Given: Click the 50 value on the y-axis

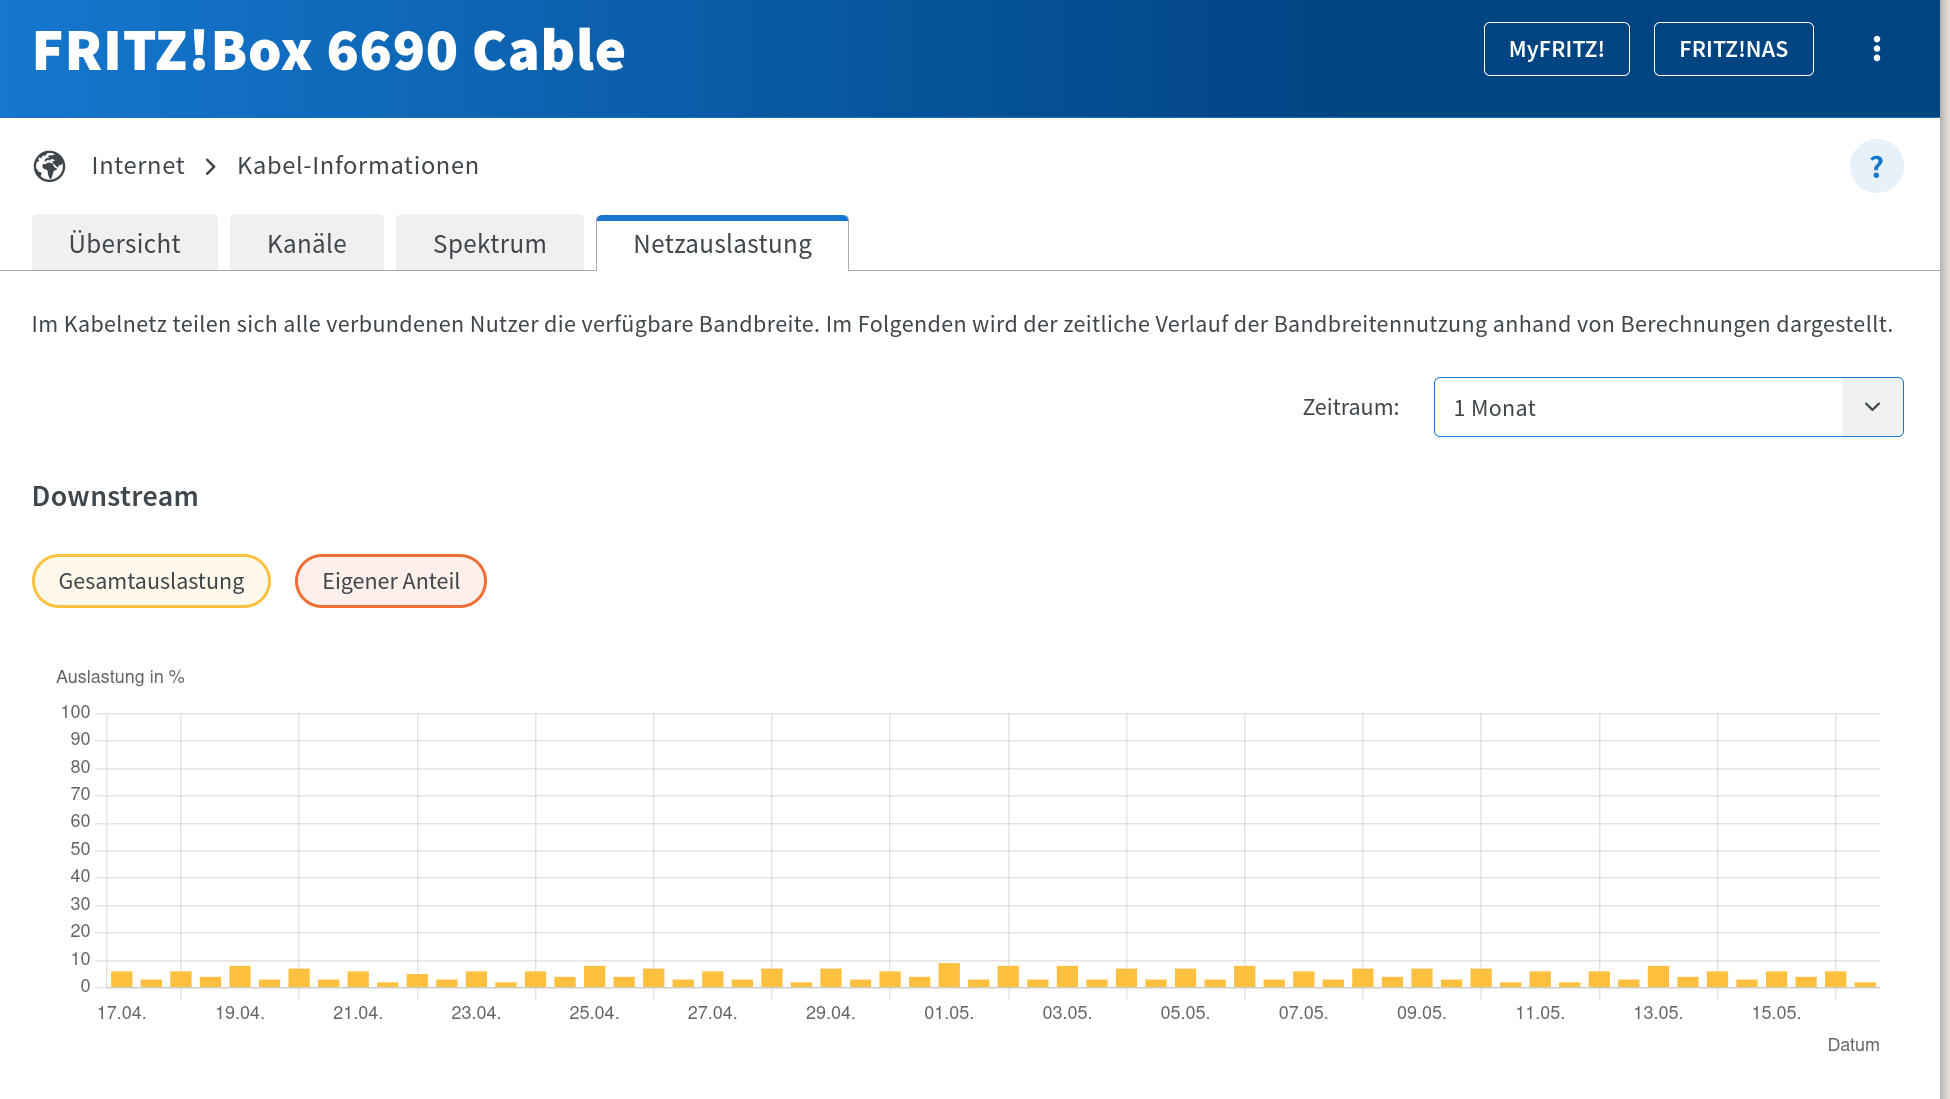Looking at the screenshot, I should pyautogui.click(x=80, y=849).
